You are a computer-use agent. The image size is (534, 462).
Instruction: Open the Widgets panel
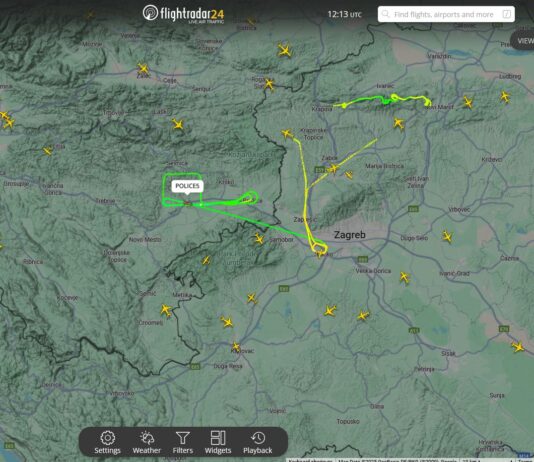[218, 442]
